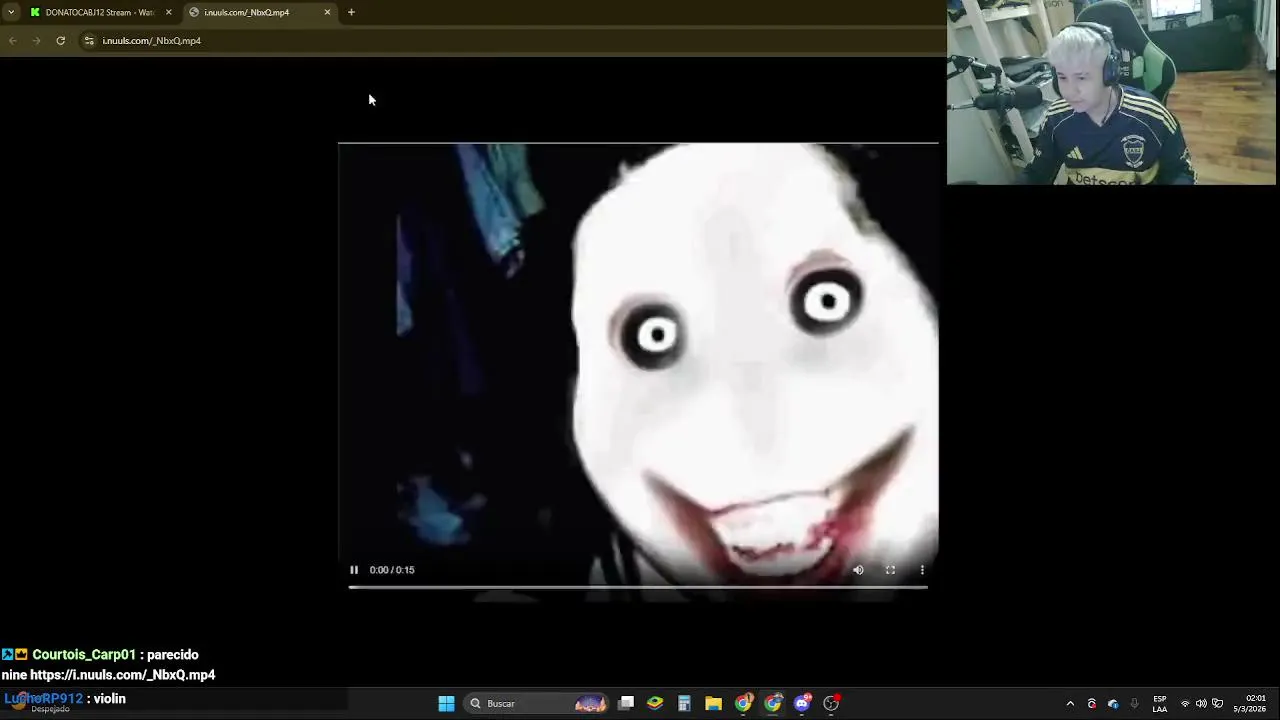Image resolution: width=1280 pixels, height=720 pixels.
Task: Open a new browser tab
Action: pyautogui.click(x=351, y=12)
